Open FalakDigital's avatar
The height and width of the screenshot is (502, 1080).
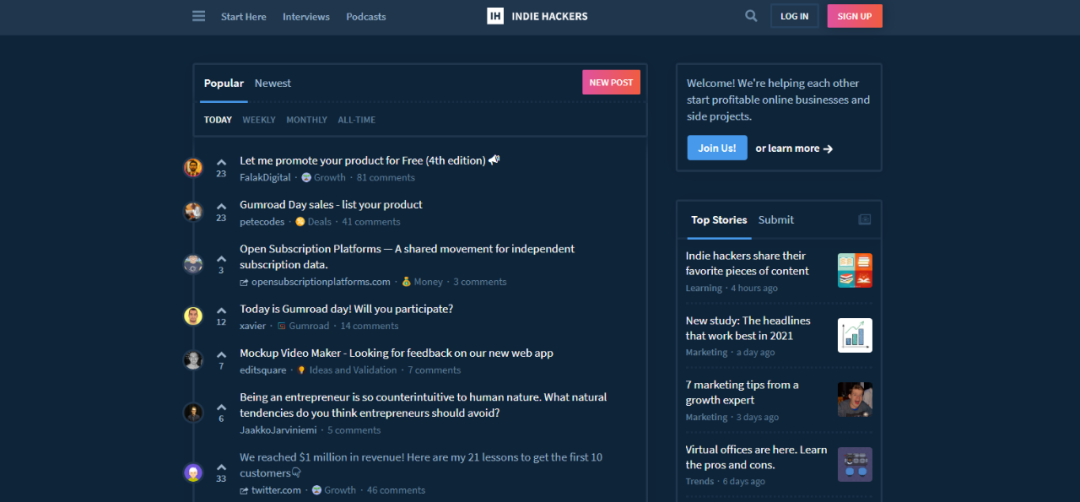[x=194, y=167]
